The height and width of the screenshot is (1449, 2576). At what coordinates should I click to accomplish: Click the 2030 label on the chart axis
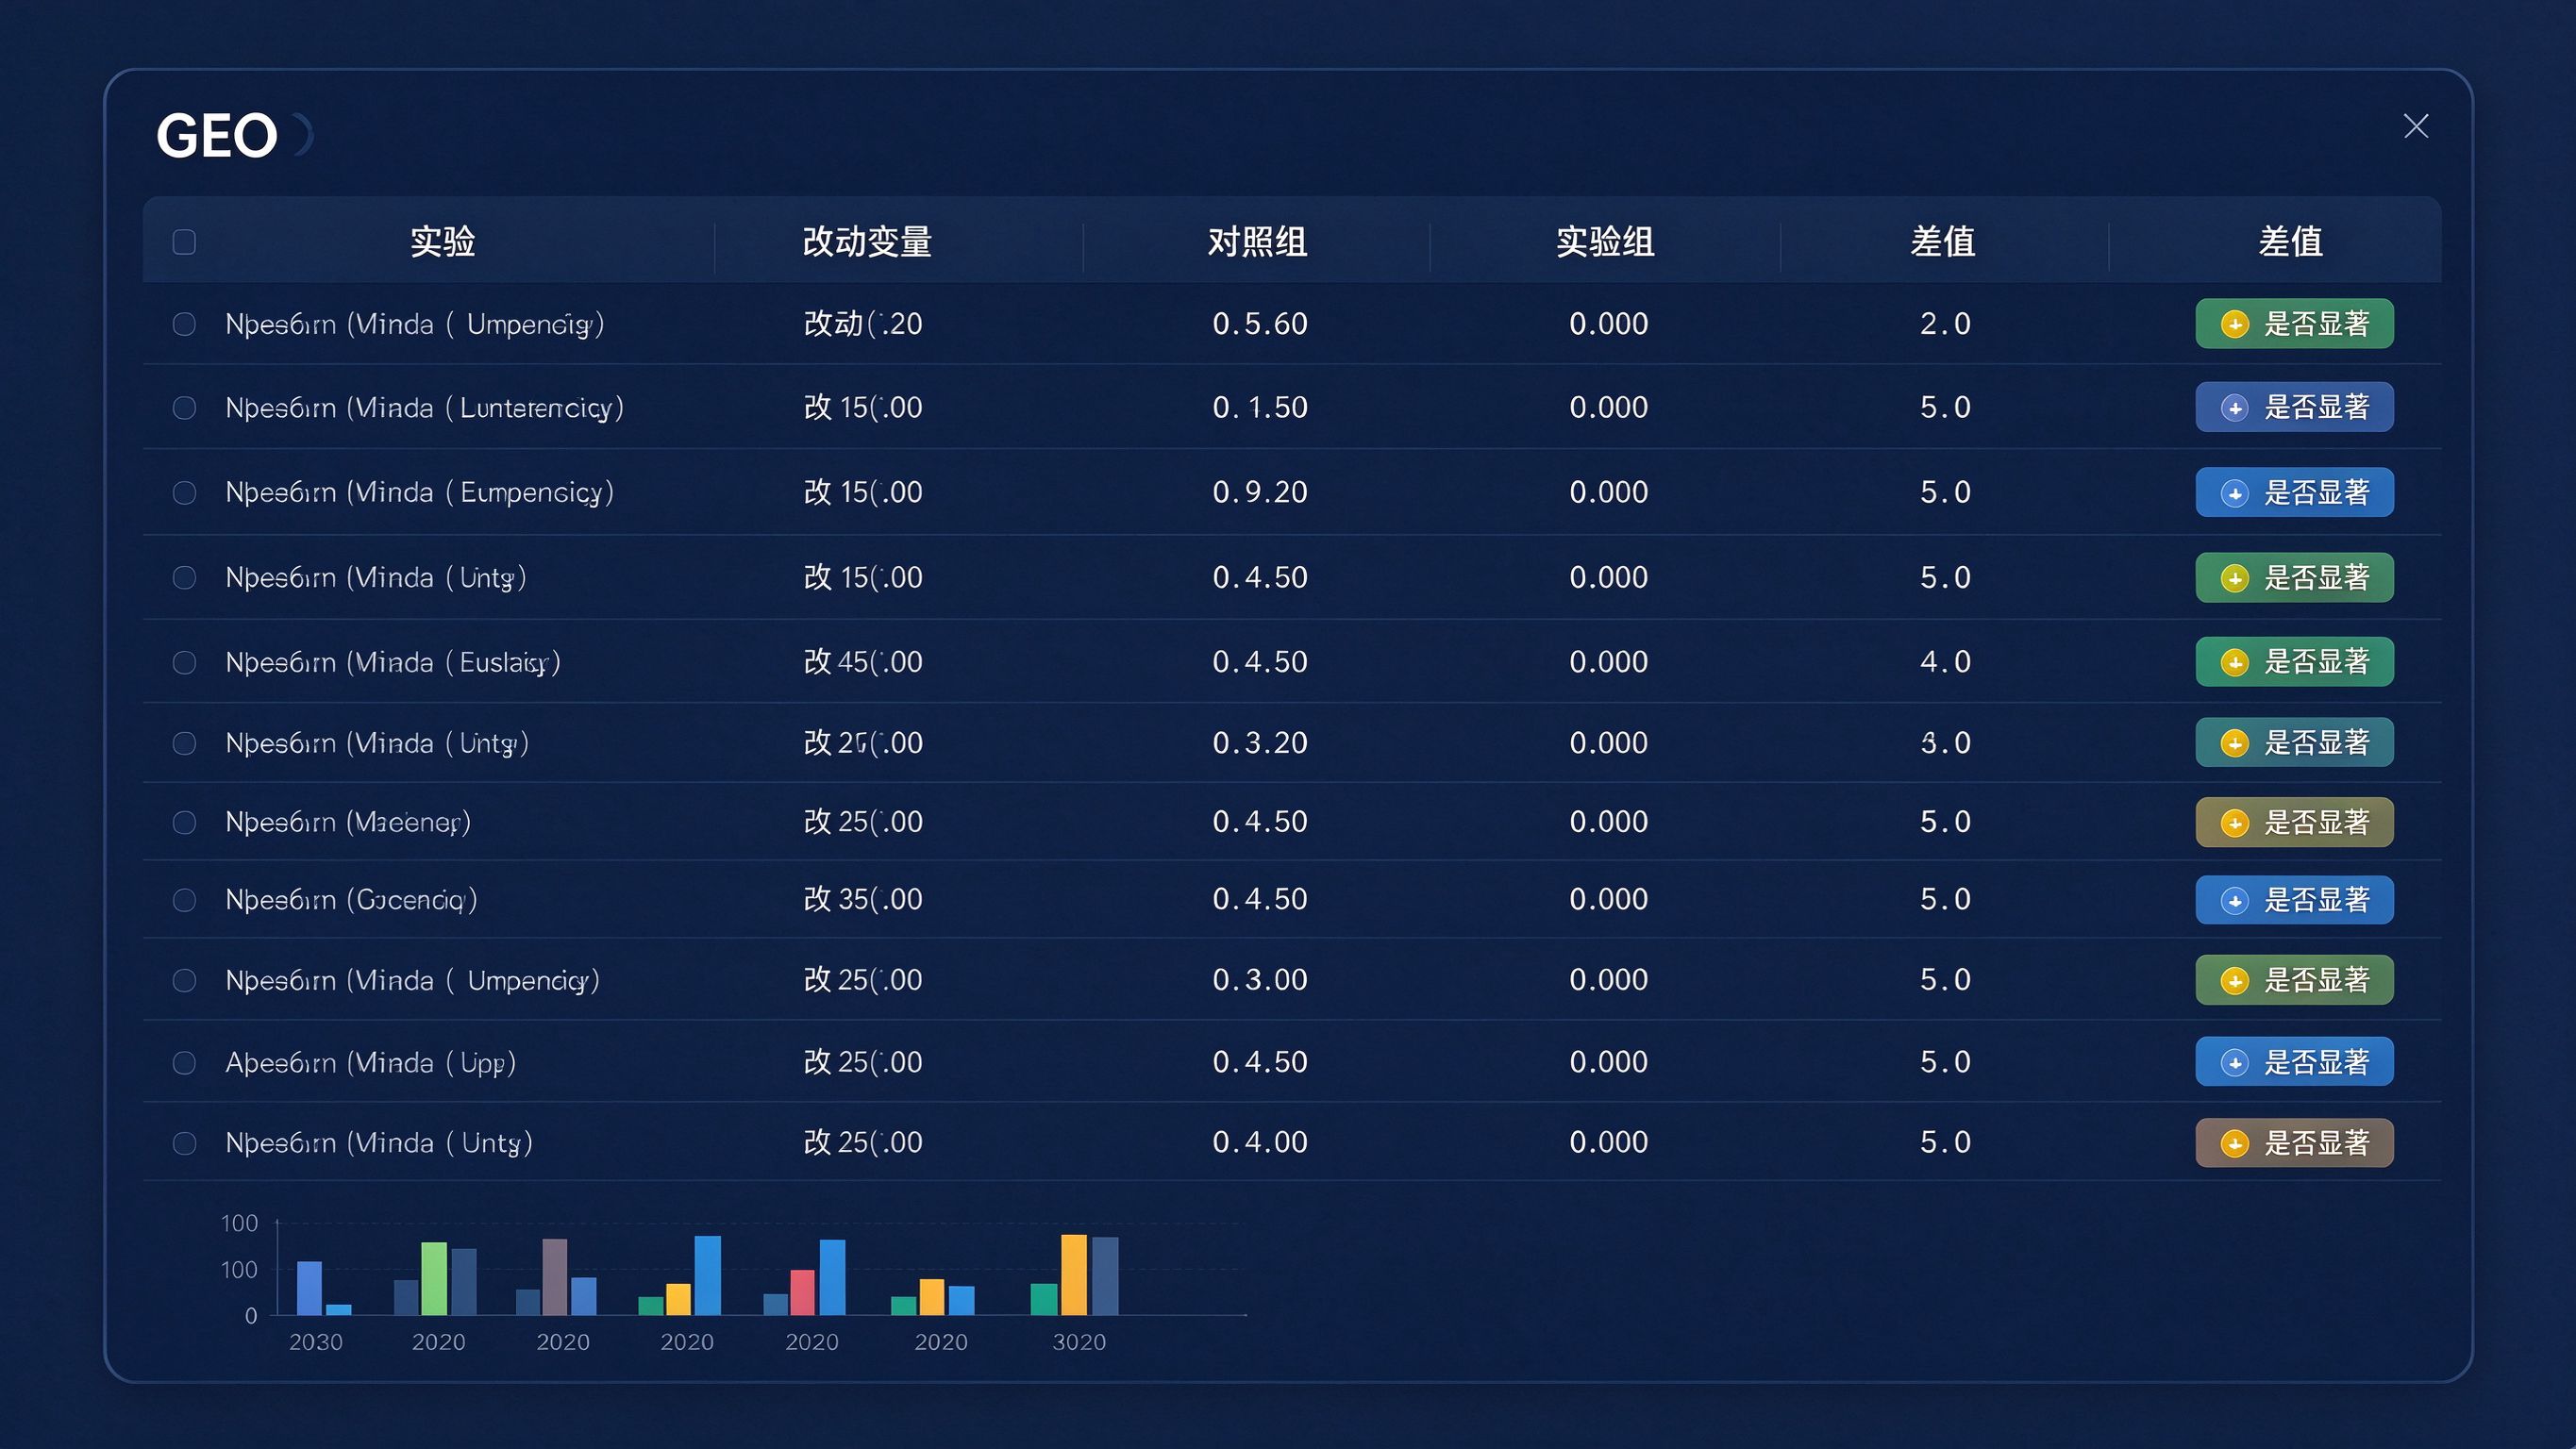[316, 1342]
